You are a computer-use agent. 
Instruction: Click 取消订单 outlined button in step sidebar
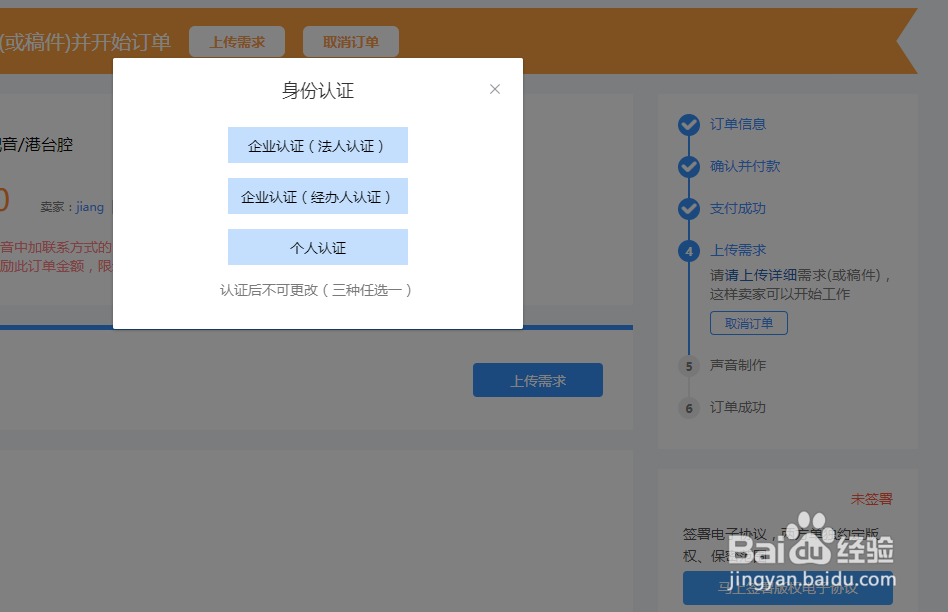(748, 323)
